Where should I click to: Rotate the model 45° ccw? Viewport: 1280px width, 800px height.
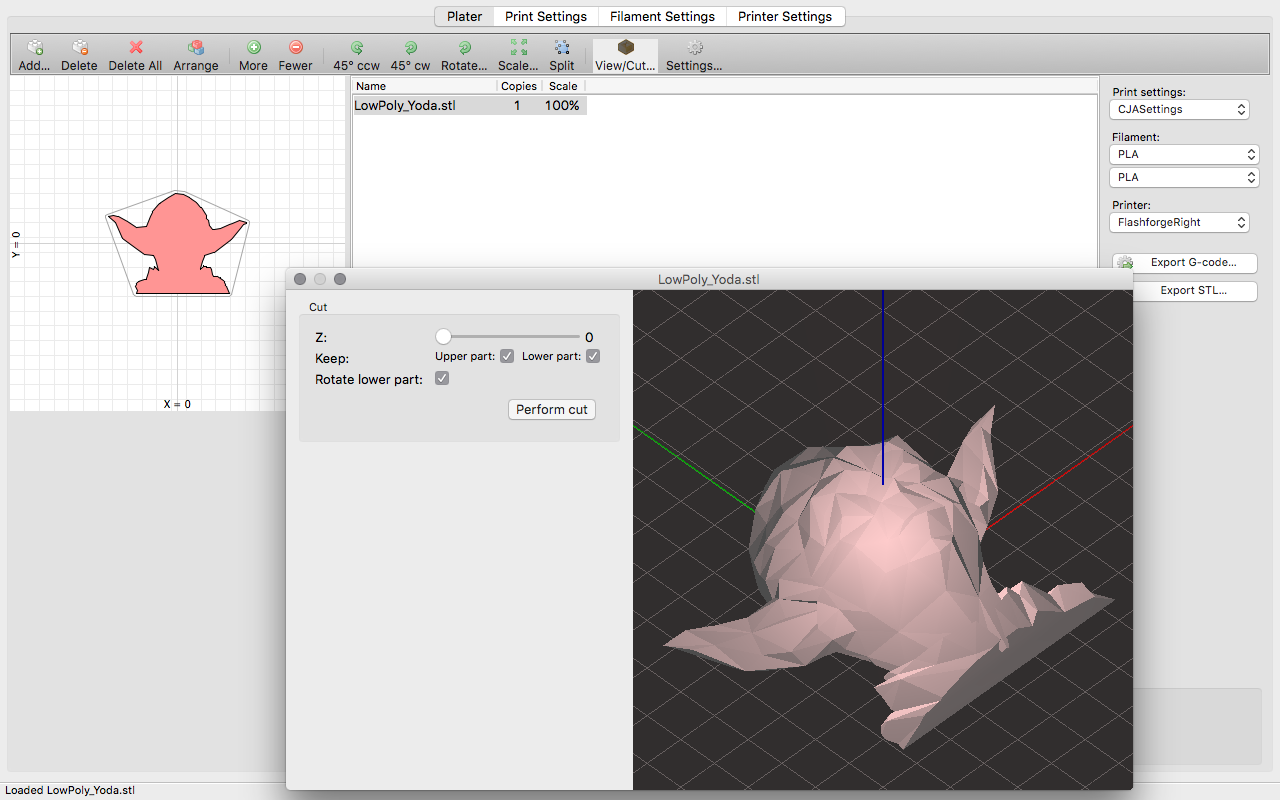coord(355,55)
